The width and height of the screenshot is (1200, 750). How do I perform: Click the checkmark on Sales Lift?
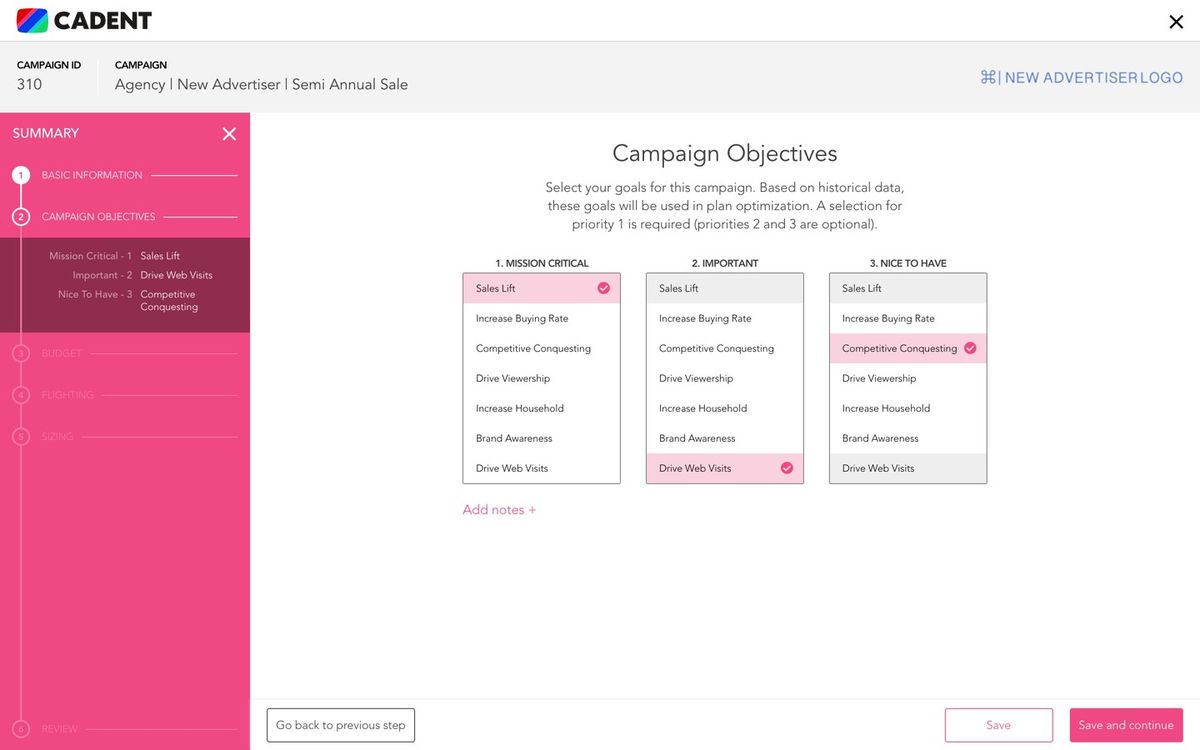pos(604,288)
